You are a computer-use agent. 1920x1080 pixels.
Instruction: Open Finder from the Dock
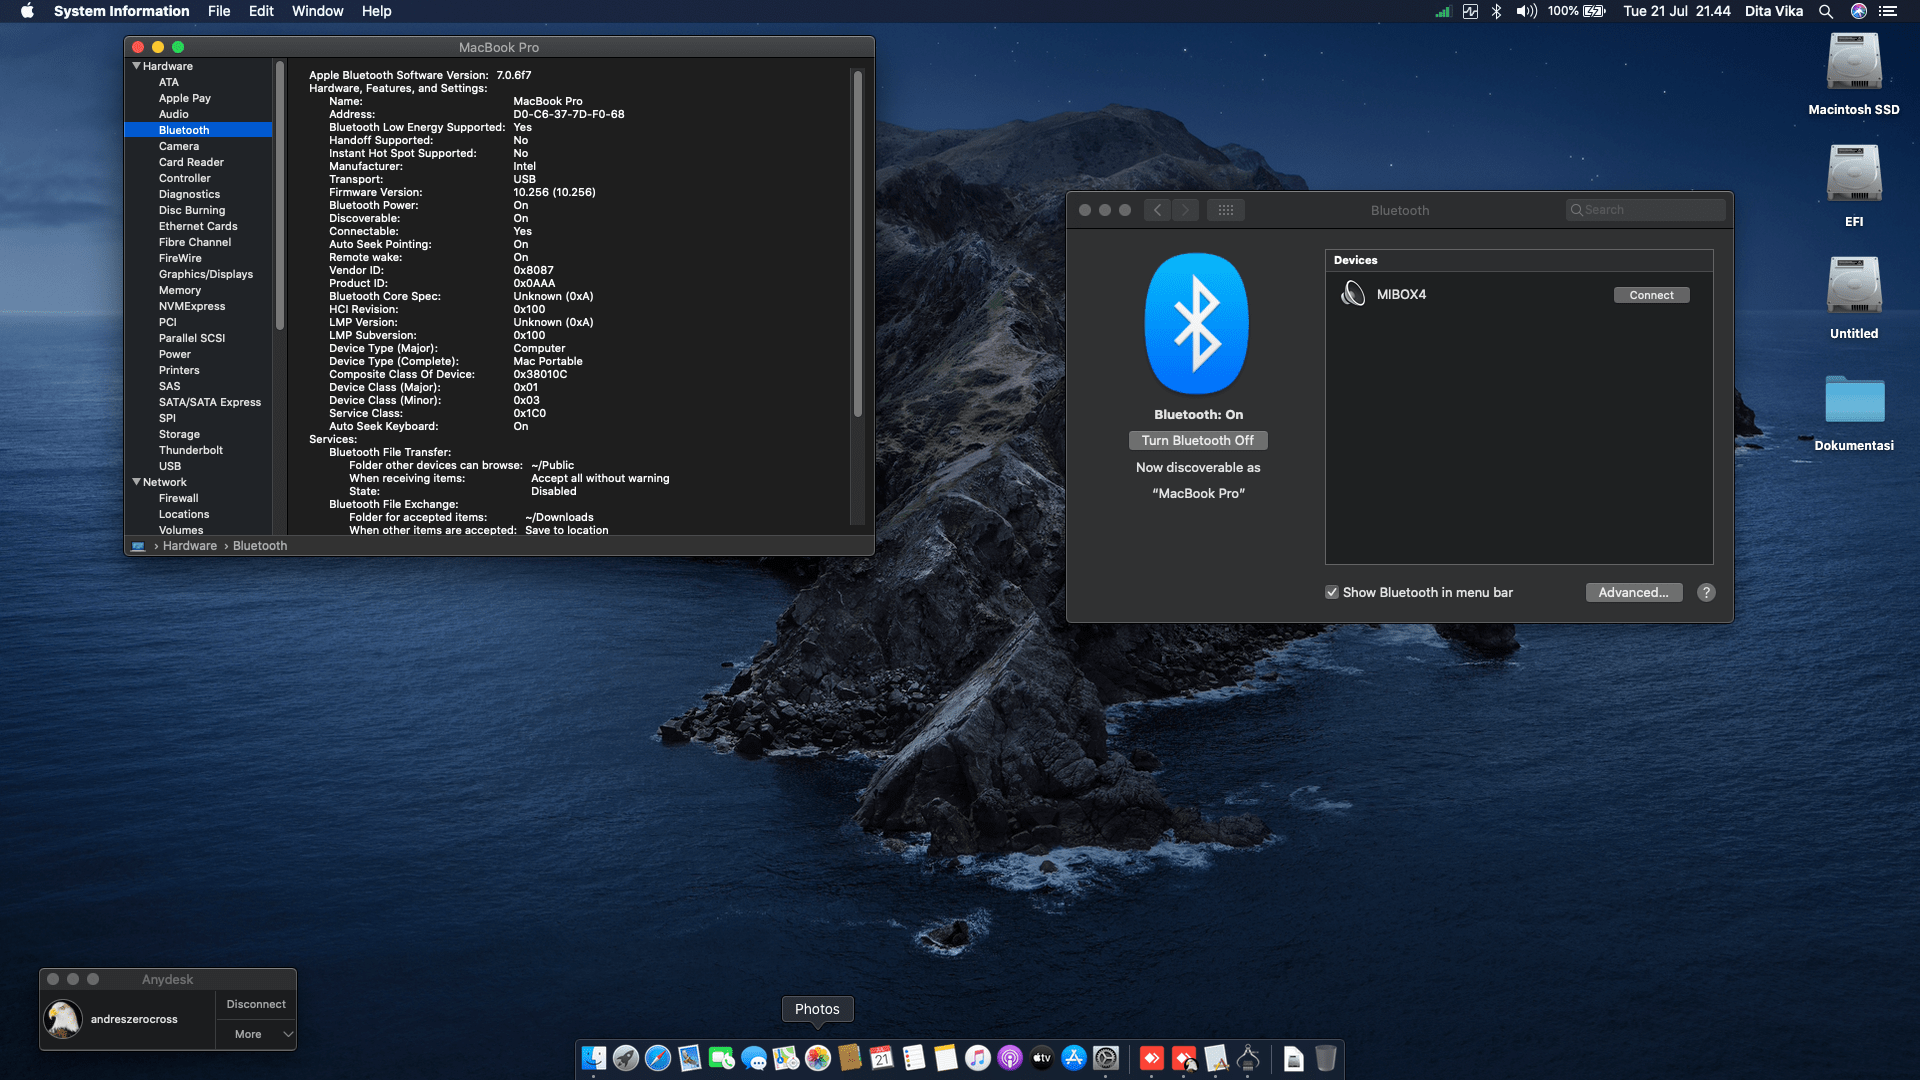point(594,1058)
